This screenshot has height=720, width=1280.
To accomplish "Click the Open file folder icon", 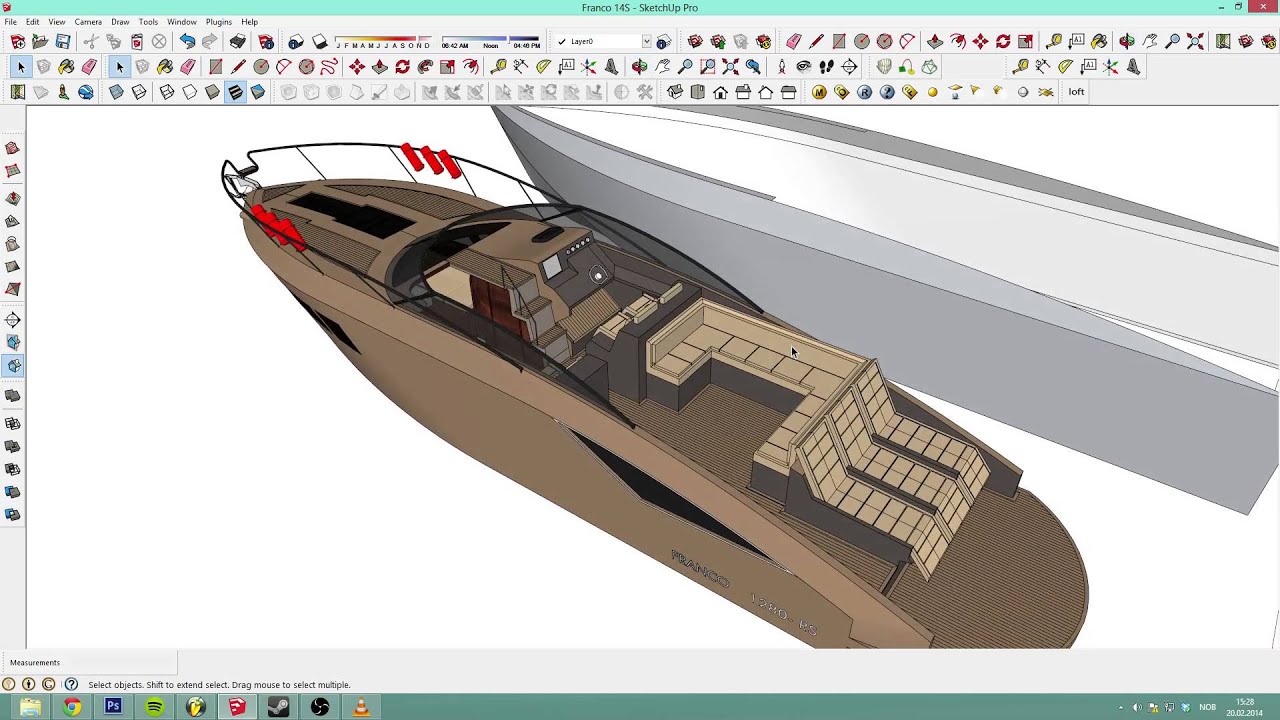I will tap(40, 41).
